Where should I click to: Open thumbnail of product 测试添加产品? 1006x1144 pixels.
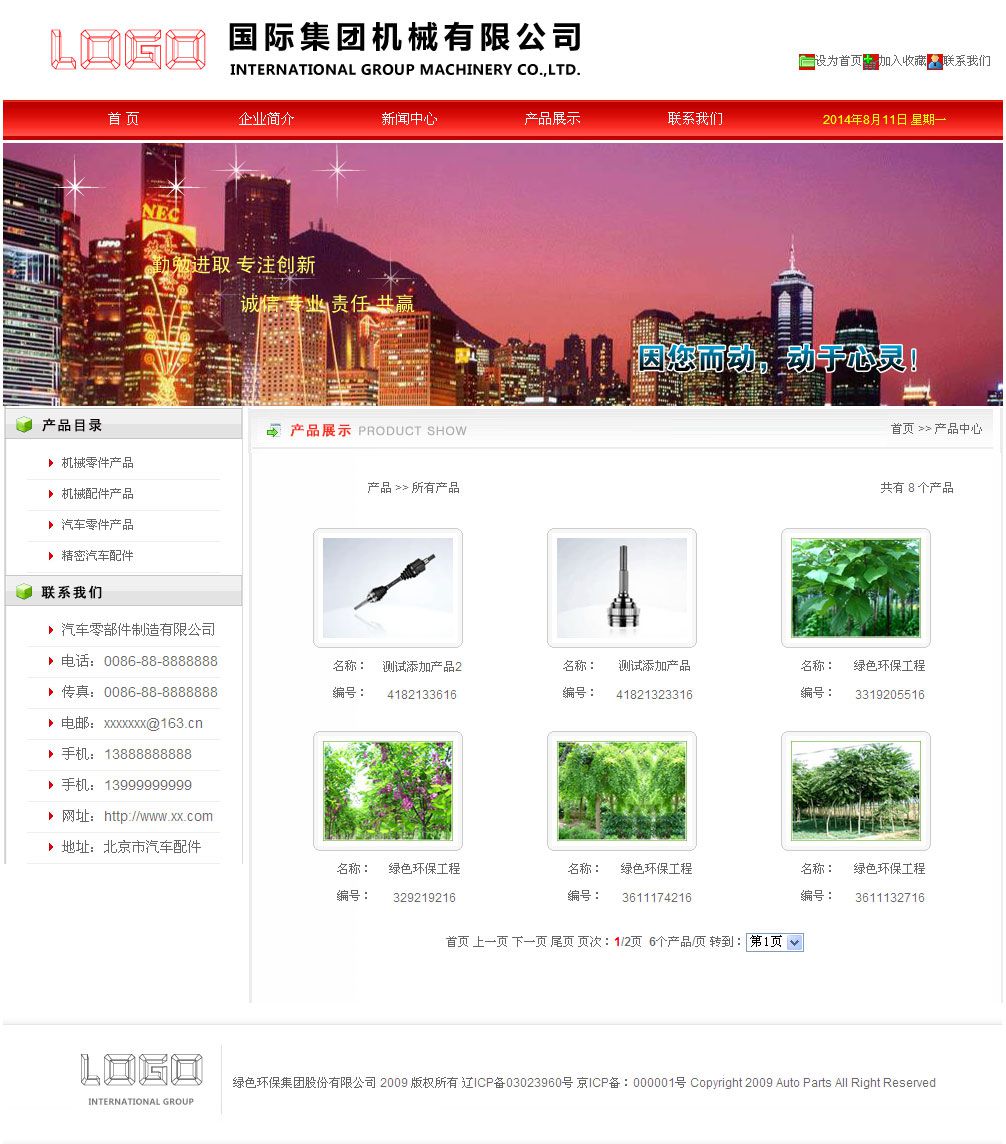coord(622,588)
